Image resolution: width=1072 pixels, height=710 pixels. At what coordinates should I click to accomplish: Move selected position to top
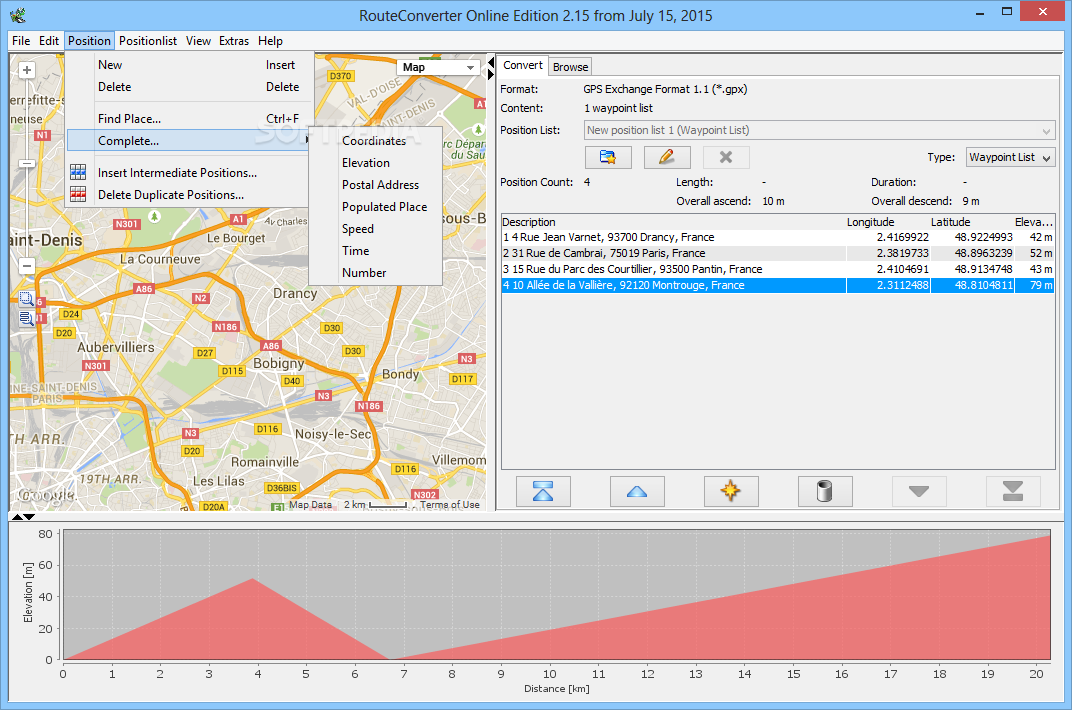coord(543,491)
